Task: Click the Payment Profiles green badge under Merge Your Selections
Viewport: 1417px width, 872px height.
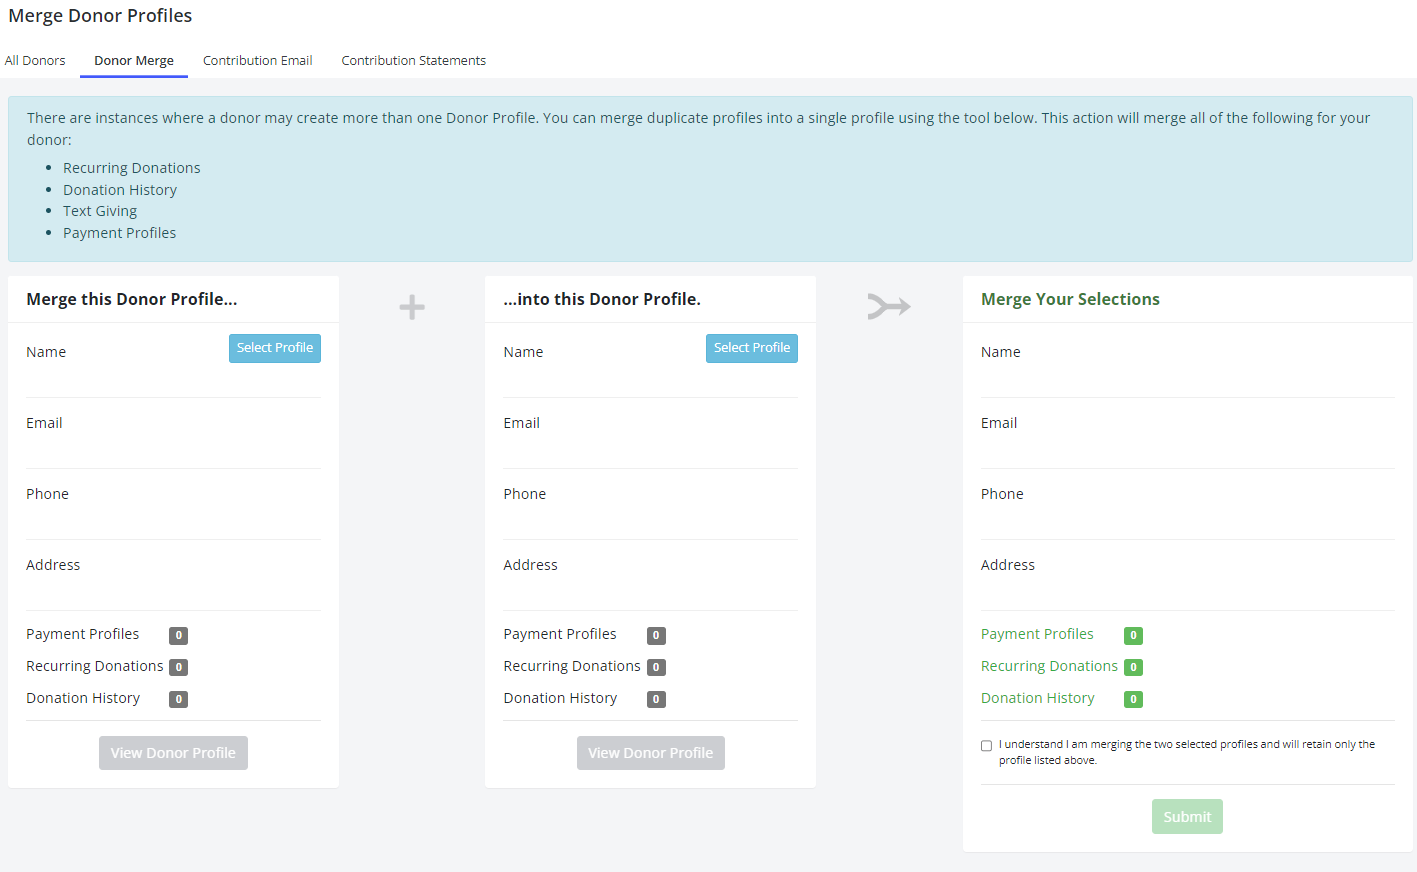Action: point(1133,634)
